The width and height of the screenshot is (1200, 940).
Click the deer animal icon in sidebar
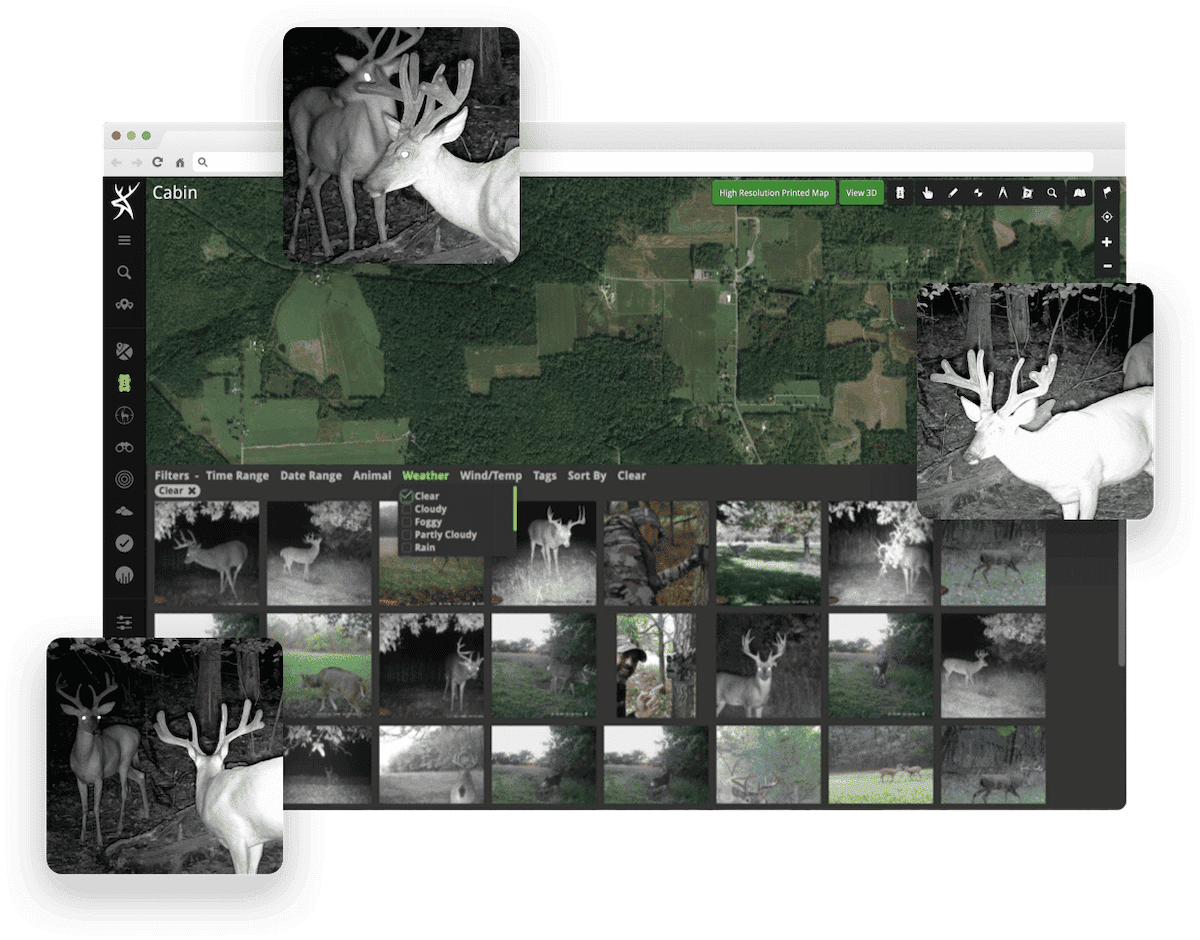(x=124, y=415)
